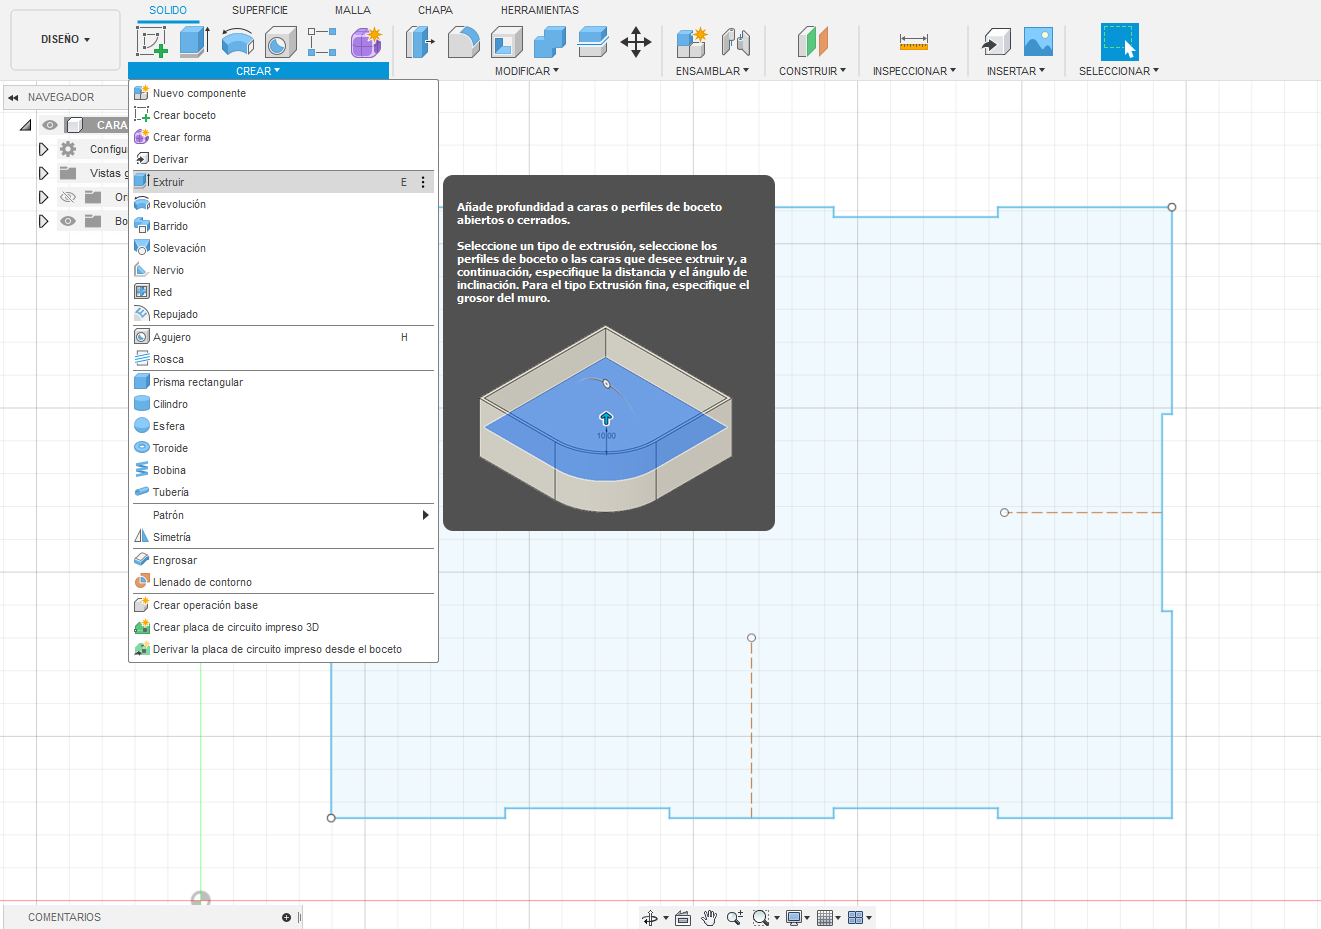Image resolution: width=1321 pixels, height=929 pixels.
Task: Collapse the Navegador panel arrows
Action: (x=13, y=97)
